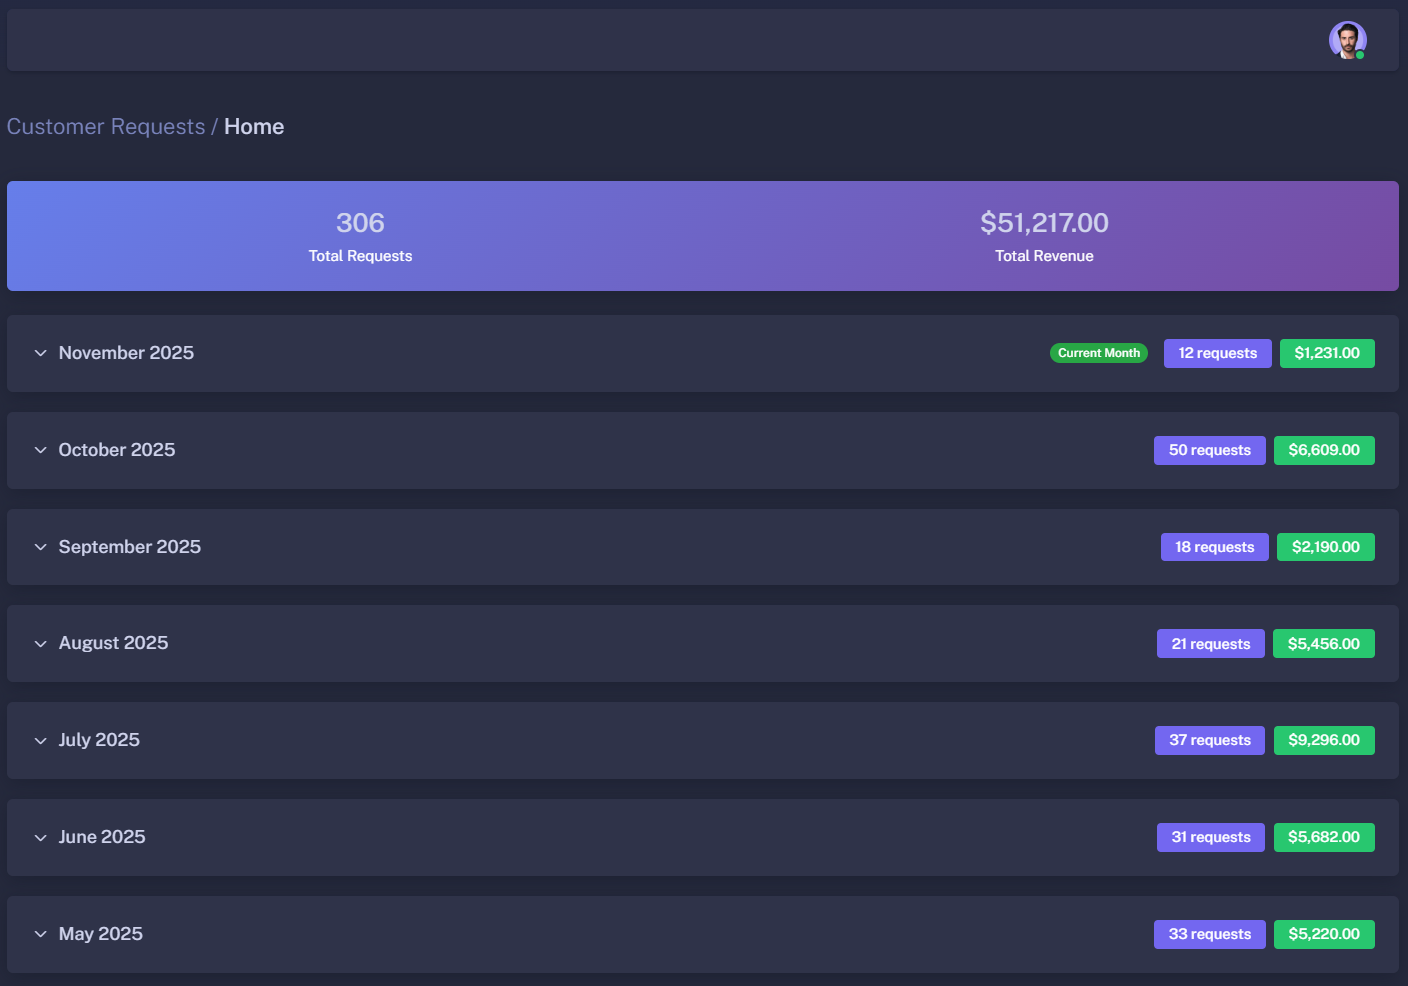Click the 306 Total Requests stat
1408x986 pixels.
pos(360,236)
